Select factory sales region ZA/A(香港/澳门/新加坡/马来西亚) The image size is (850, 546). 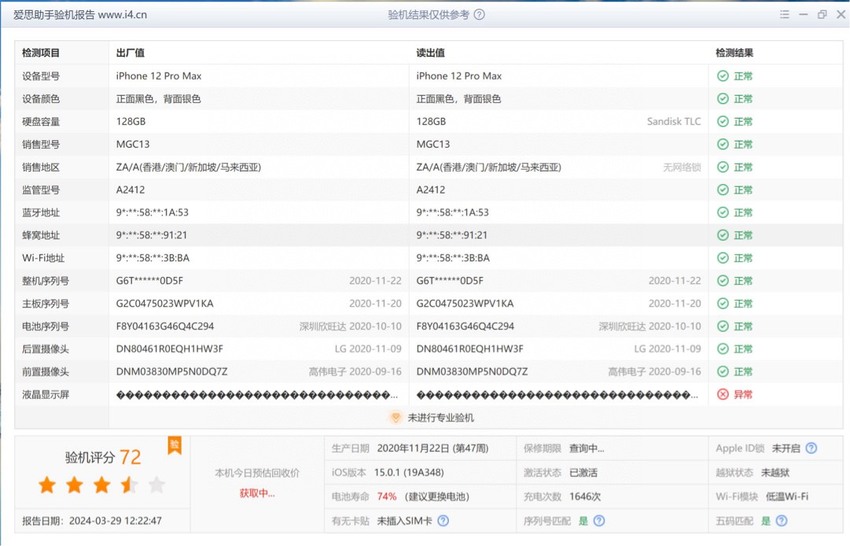pyautogui.click(x=189, y=167)
